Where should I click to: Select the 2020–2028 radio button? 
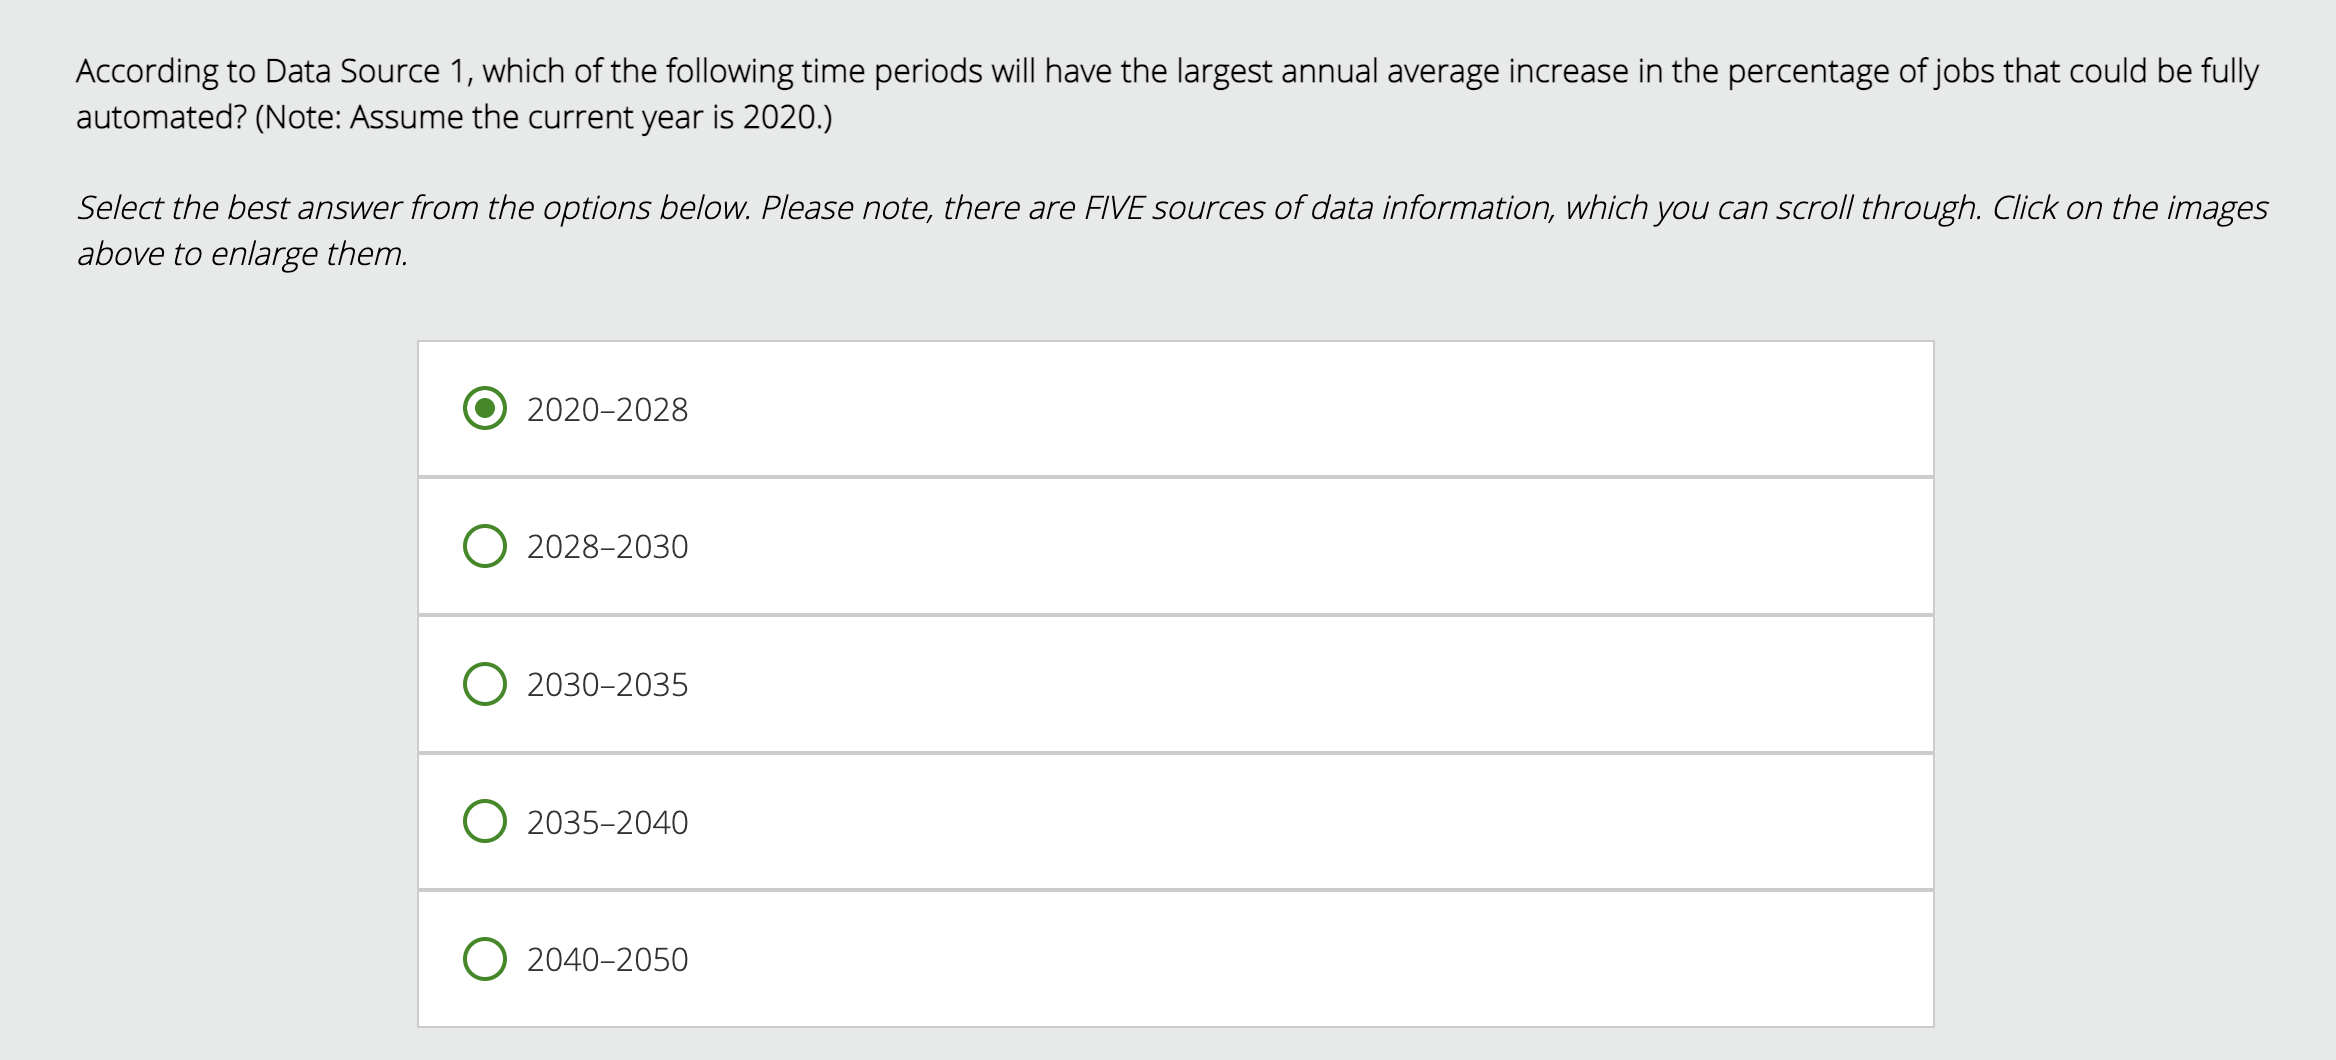(x=485, y=408)
